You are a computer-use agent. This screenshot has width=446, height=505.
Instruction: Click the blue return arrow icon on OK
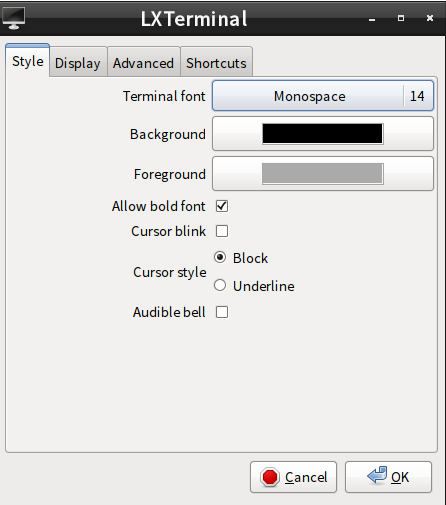tap(377, 475)
